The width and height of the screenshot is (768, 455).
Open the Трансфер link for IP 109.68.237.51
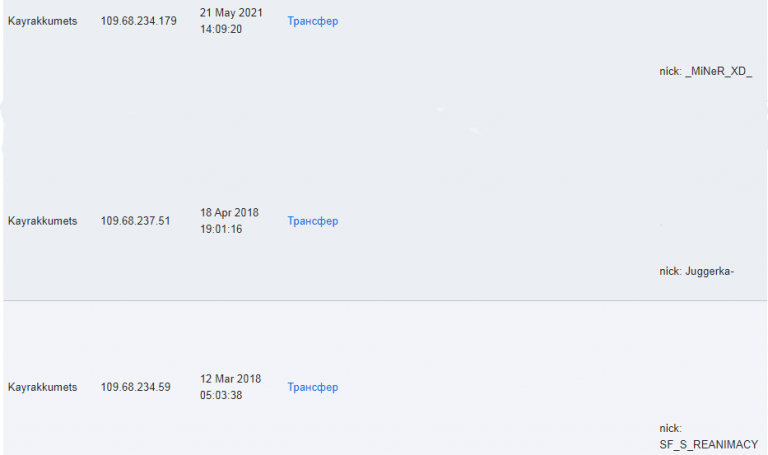click(x=312, y=221)
